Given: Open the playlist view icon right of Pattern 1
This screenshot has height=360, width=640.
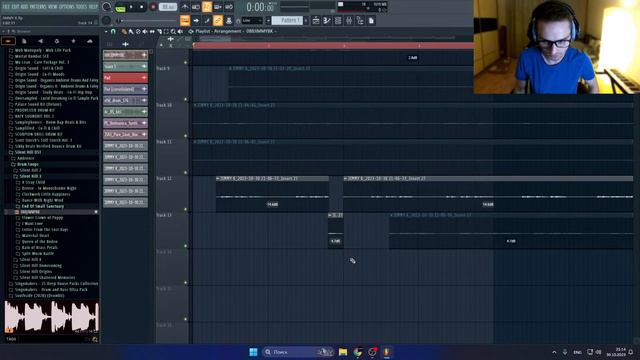Looking at the screenshot, I should point(316,20).
